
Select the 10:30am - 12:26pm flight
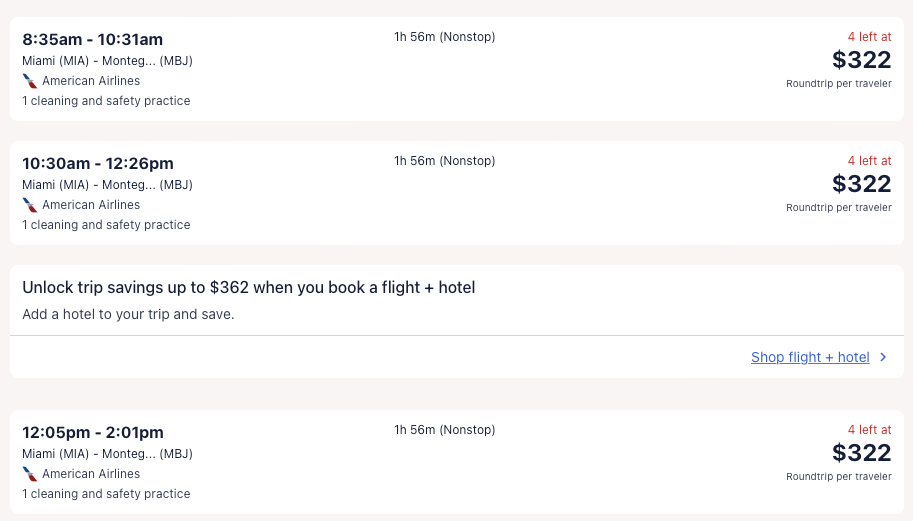(x=98, y=163)
